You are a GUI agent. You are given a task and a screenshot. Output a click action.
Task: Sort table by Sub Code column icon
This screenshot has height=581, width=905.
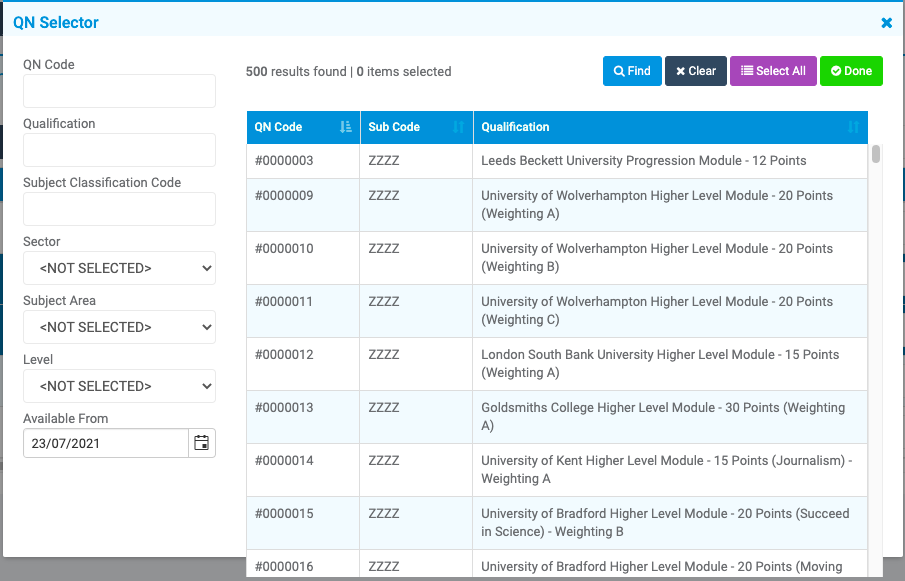[458, 127]
